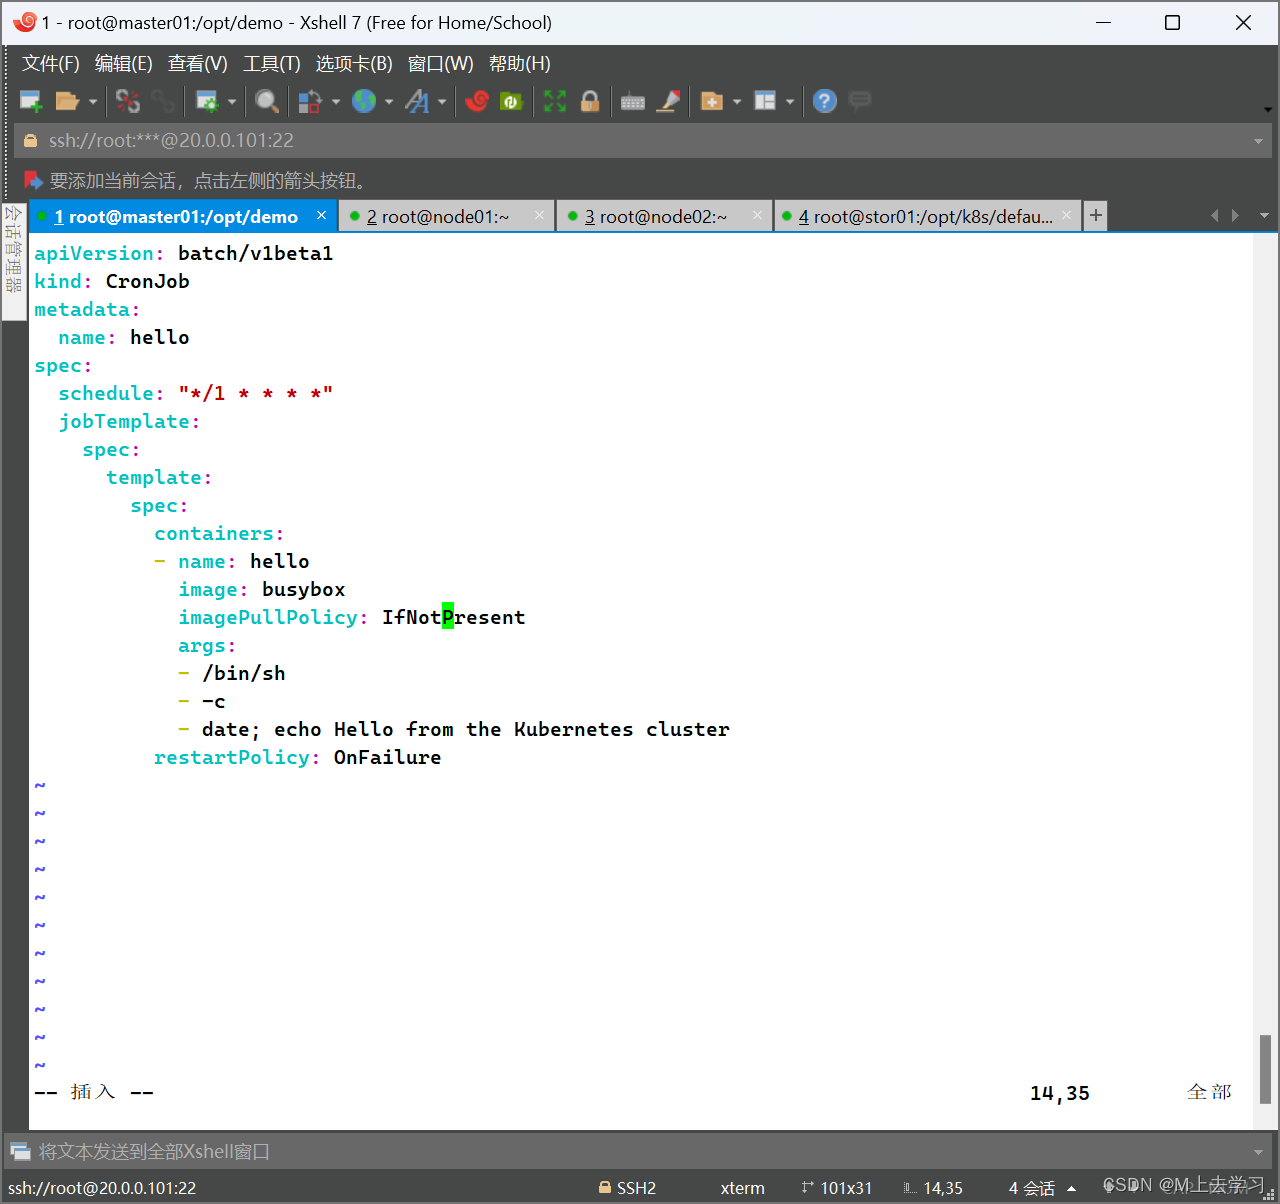This screenshot has width=1280, height=1204.
Task: Open the 会话管理器 side panel tab
Action: click(13, 261)
